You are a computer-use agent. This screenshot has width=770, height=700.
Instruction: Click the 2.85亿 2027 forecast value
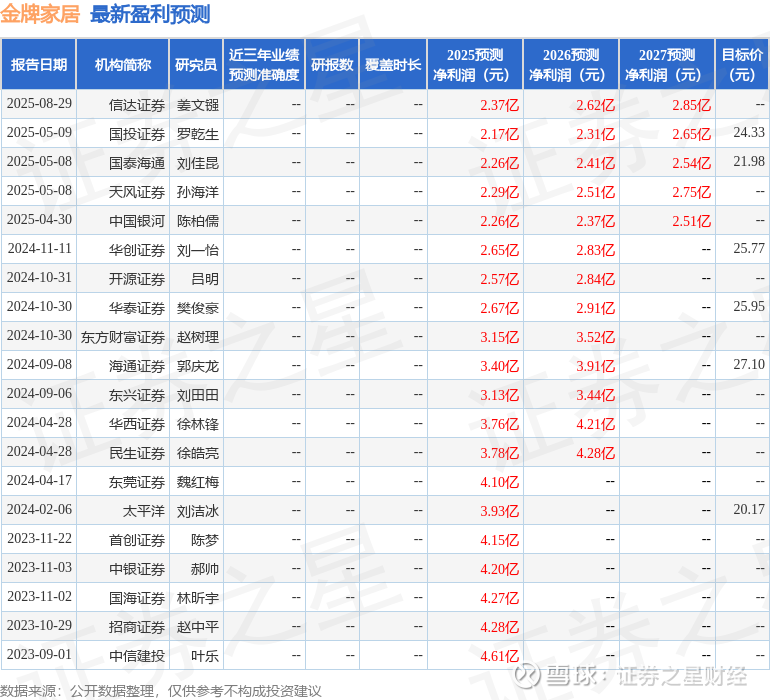[691, 105]
